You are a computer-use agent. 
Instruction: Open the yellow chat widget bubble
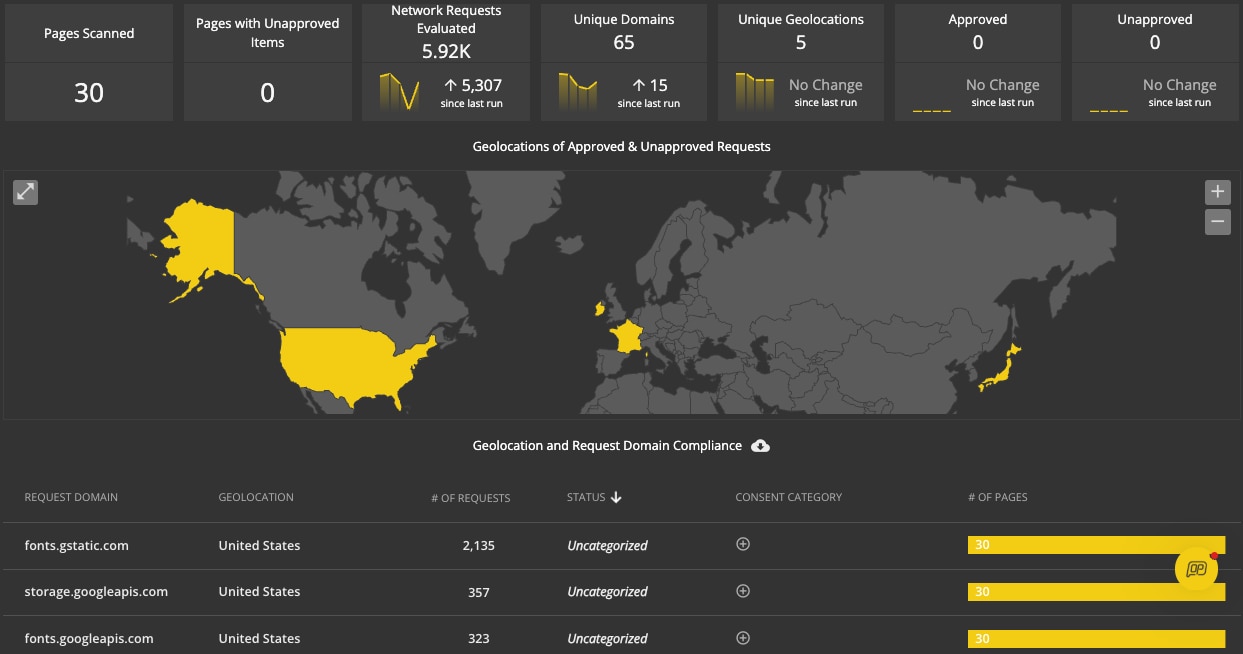click(x=1197, y=569)
